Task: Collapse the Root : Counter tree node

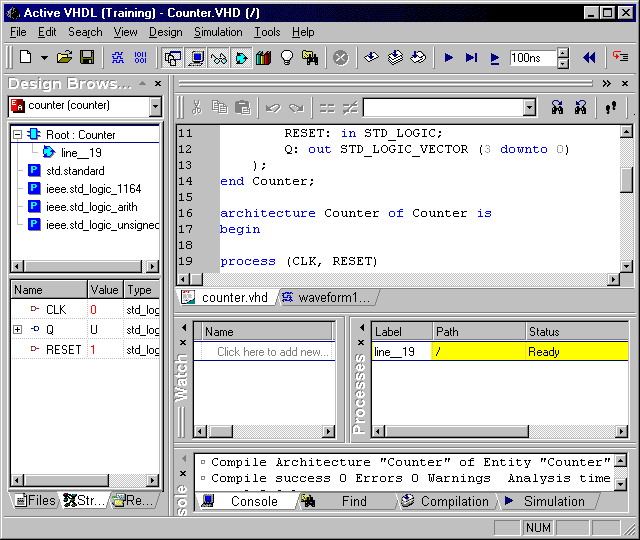Action: [17, 135]
